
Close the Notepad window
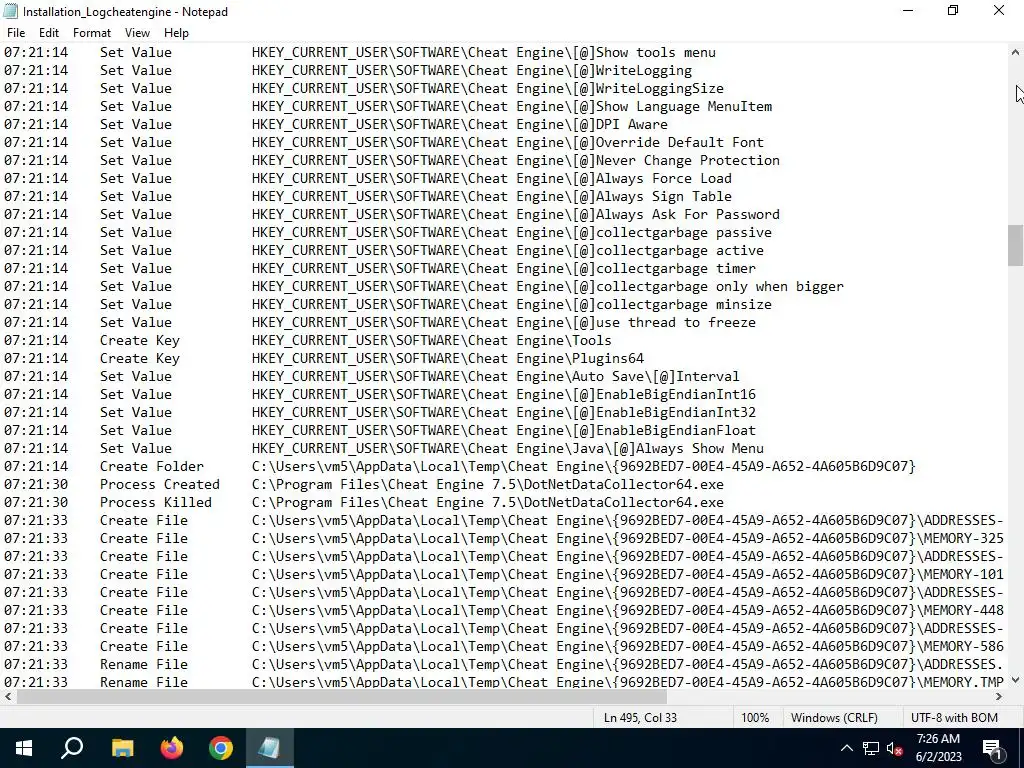click(999, 11)
